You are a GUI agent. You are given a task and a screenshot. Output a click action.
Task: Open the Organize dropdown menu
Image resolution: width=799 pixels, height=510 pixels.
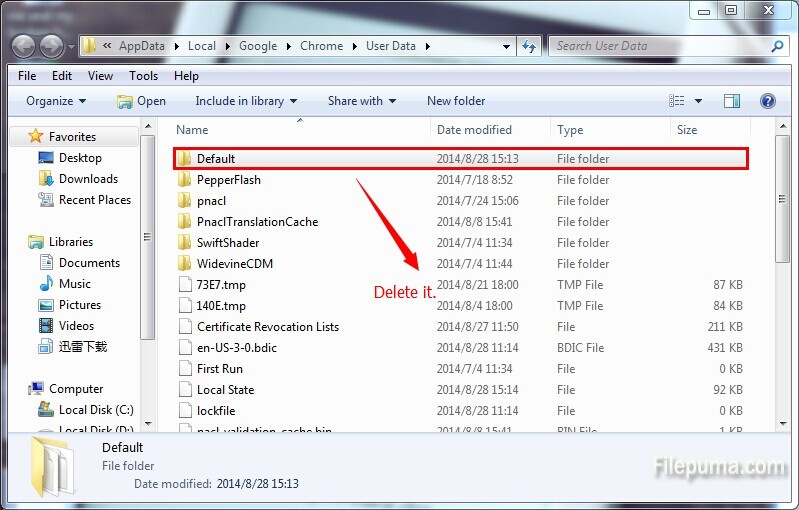tap(56, 101)
